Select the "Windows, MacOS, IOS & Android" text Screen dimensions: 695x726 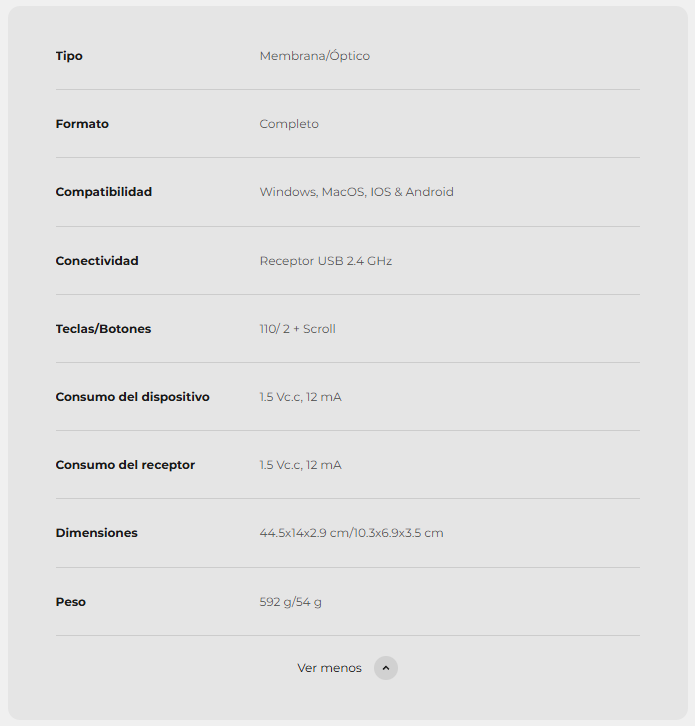(356, 192)
